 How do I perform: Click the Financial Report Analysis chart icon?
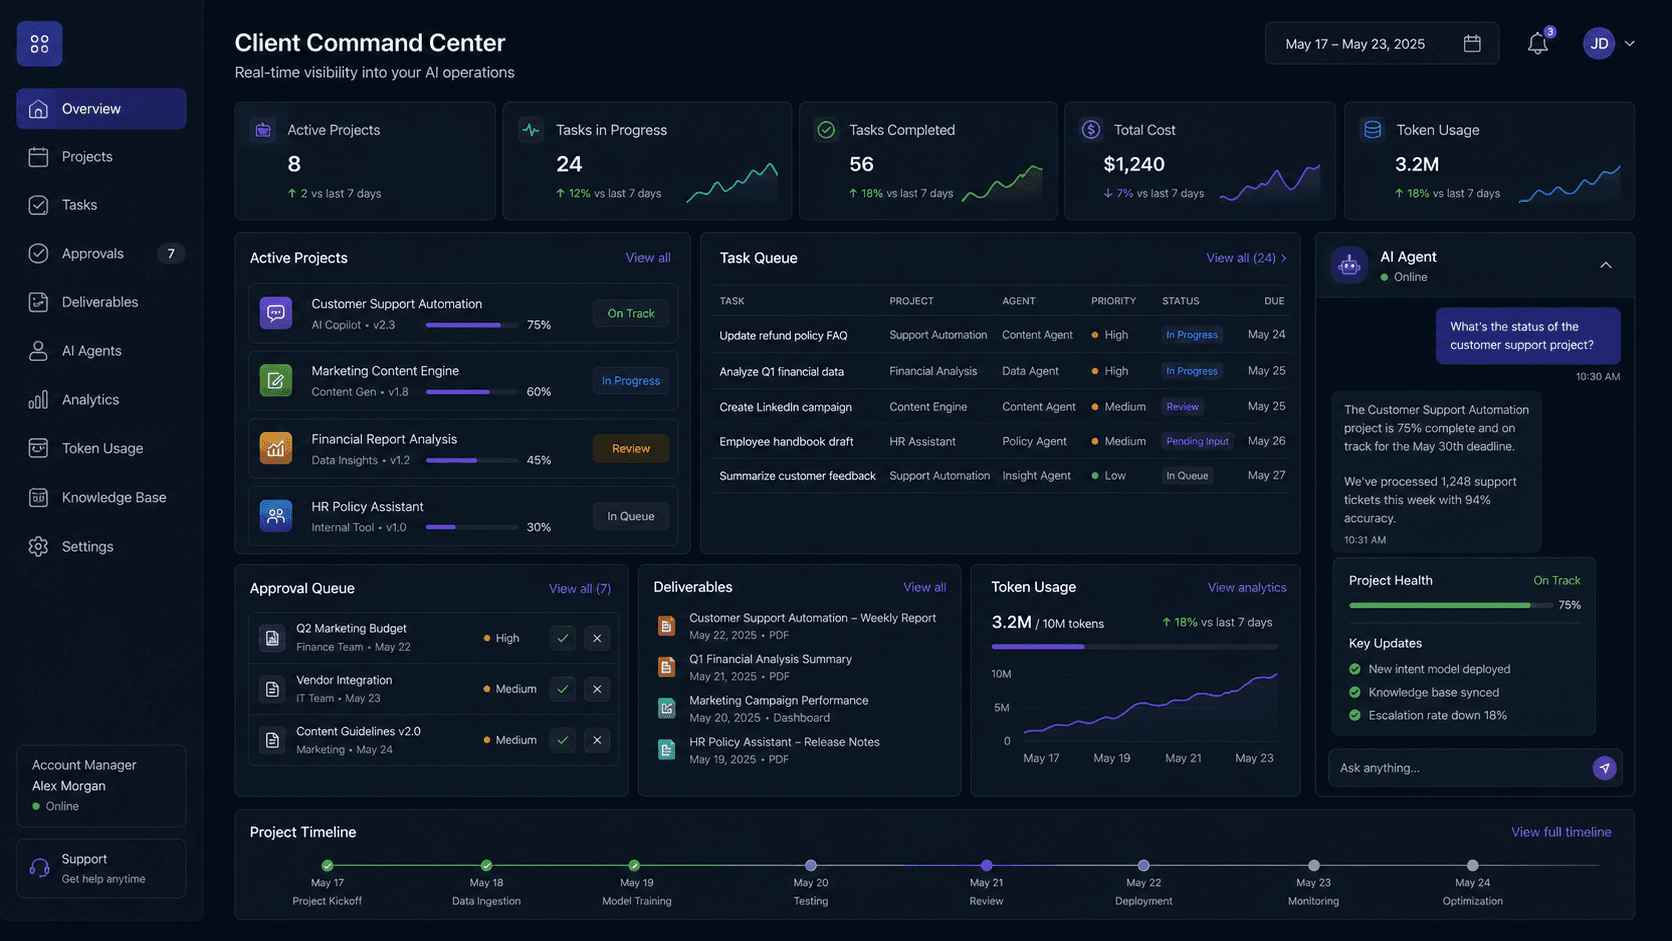pyautogui.click(x=276, y=448)
